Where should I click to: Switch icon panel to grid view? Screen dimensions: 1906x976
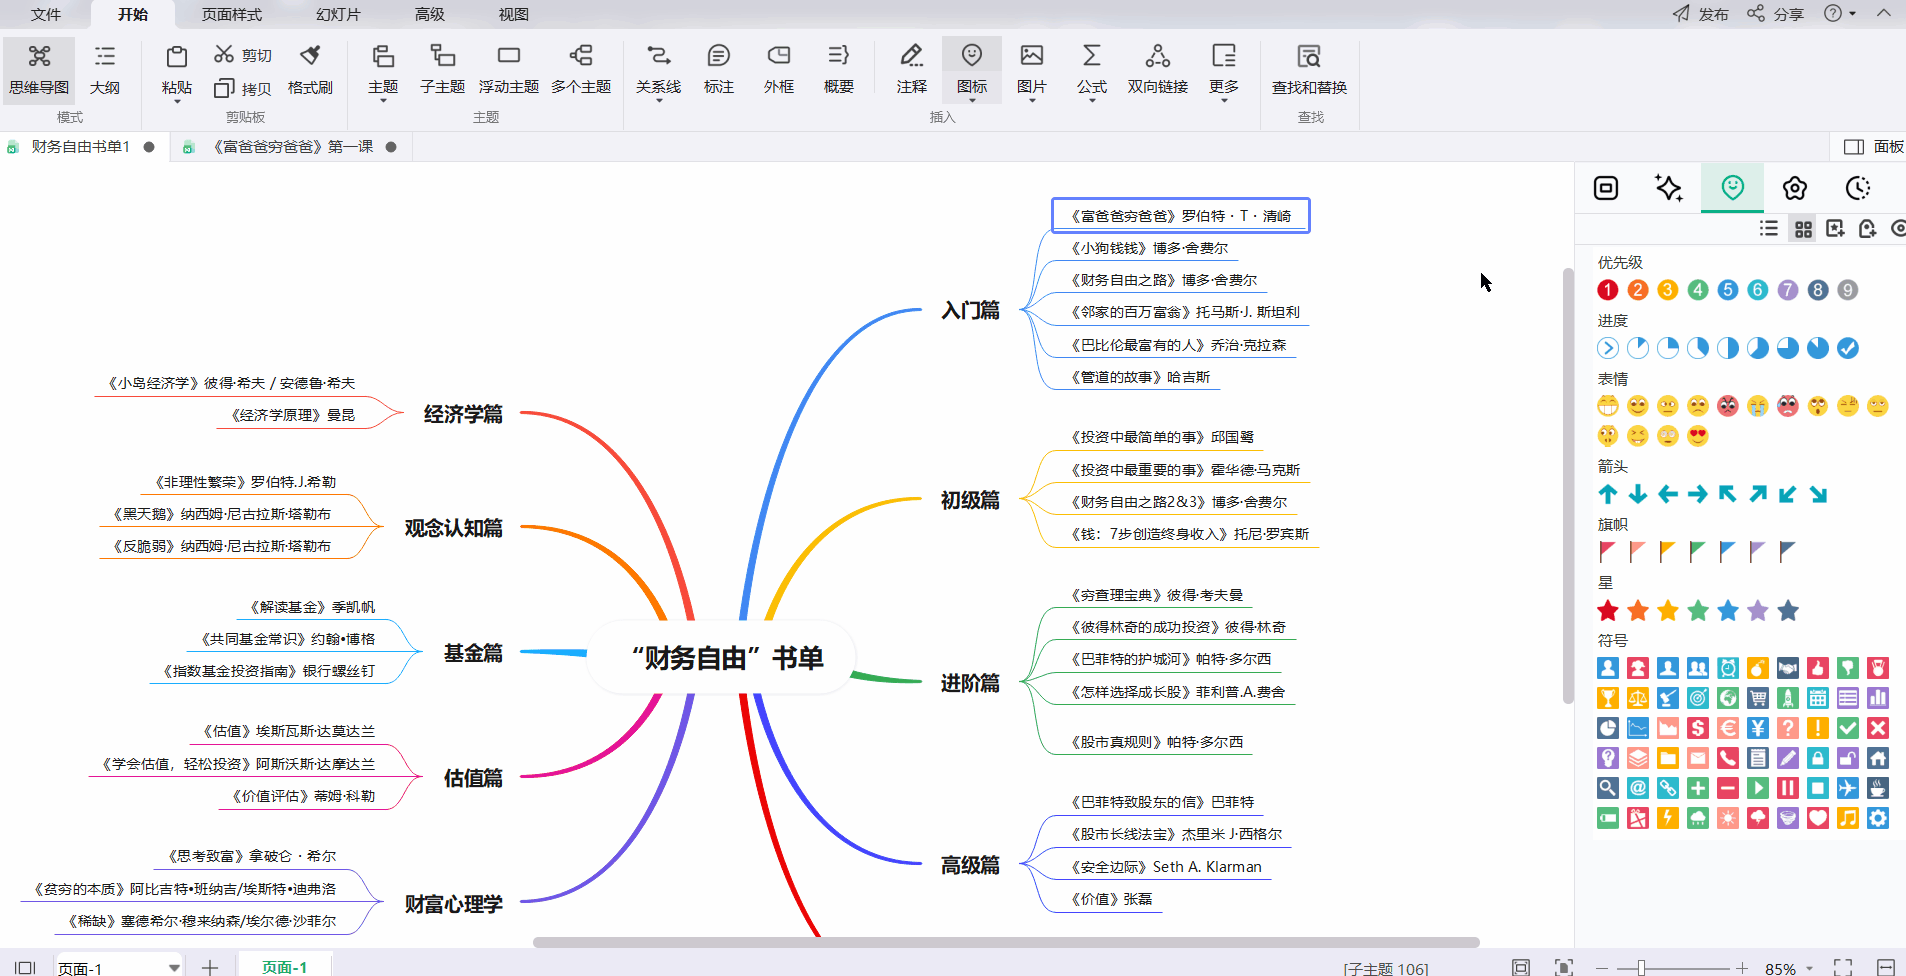click(x=1803, y=229)
